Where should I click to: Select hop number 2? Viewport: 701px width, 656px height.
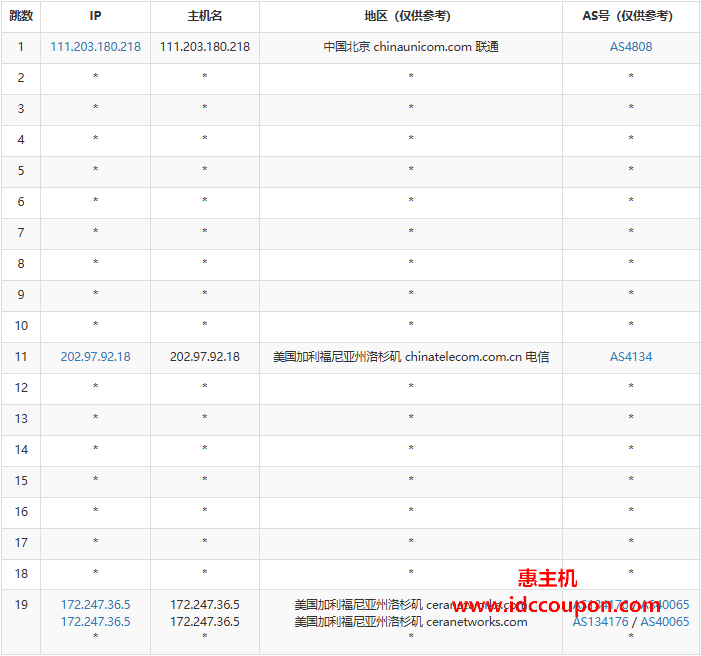click(x=21, y=78)
